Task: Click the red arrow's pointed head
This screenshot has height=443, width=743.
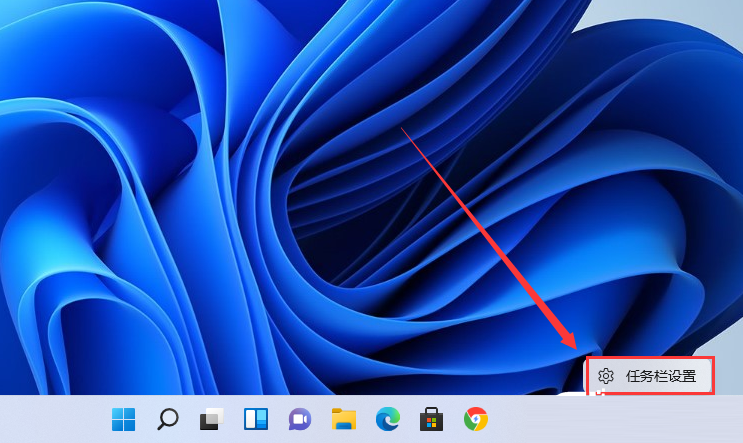Action: tap(574, 345)
